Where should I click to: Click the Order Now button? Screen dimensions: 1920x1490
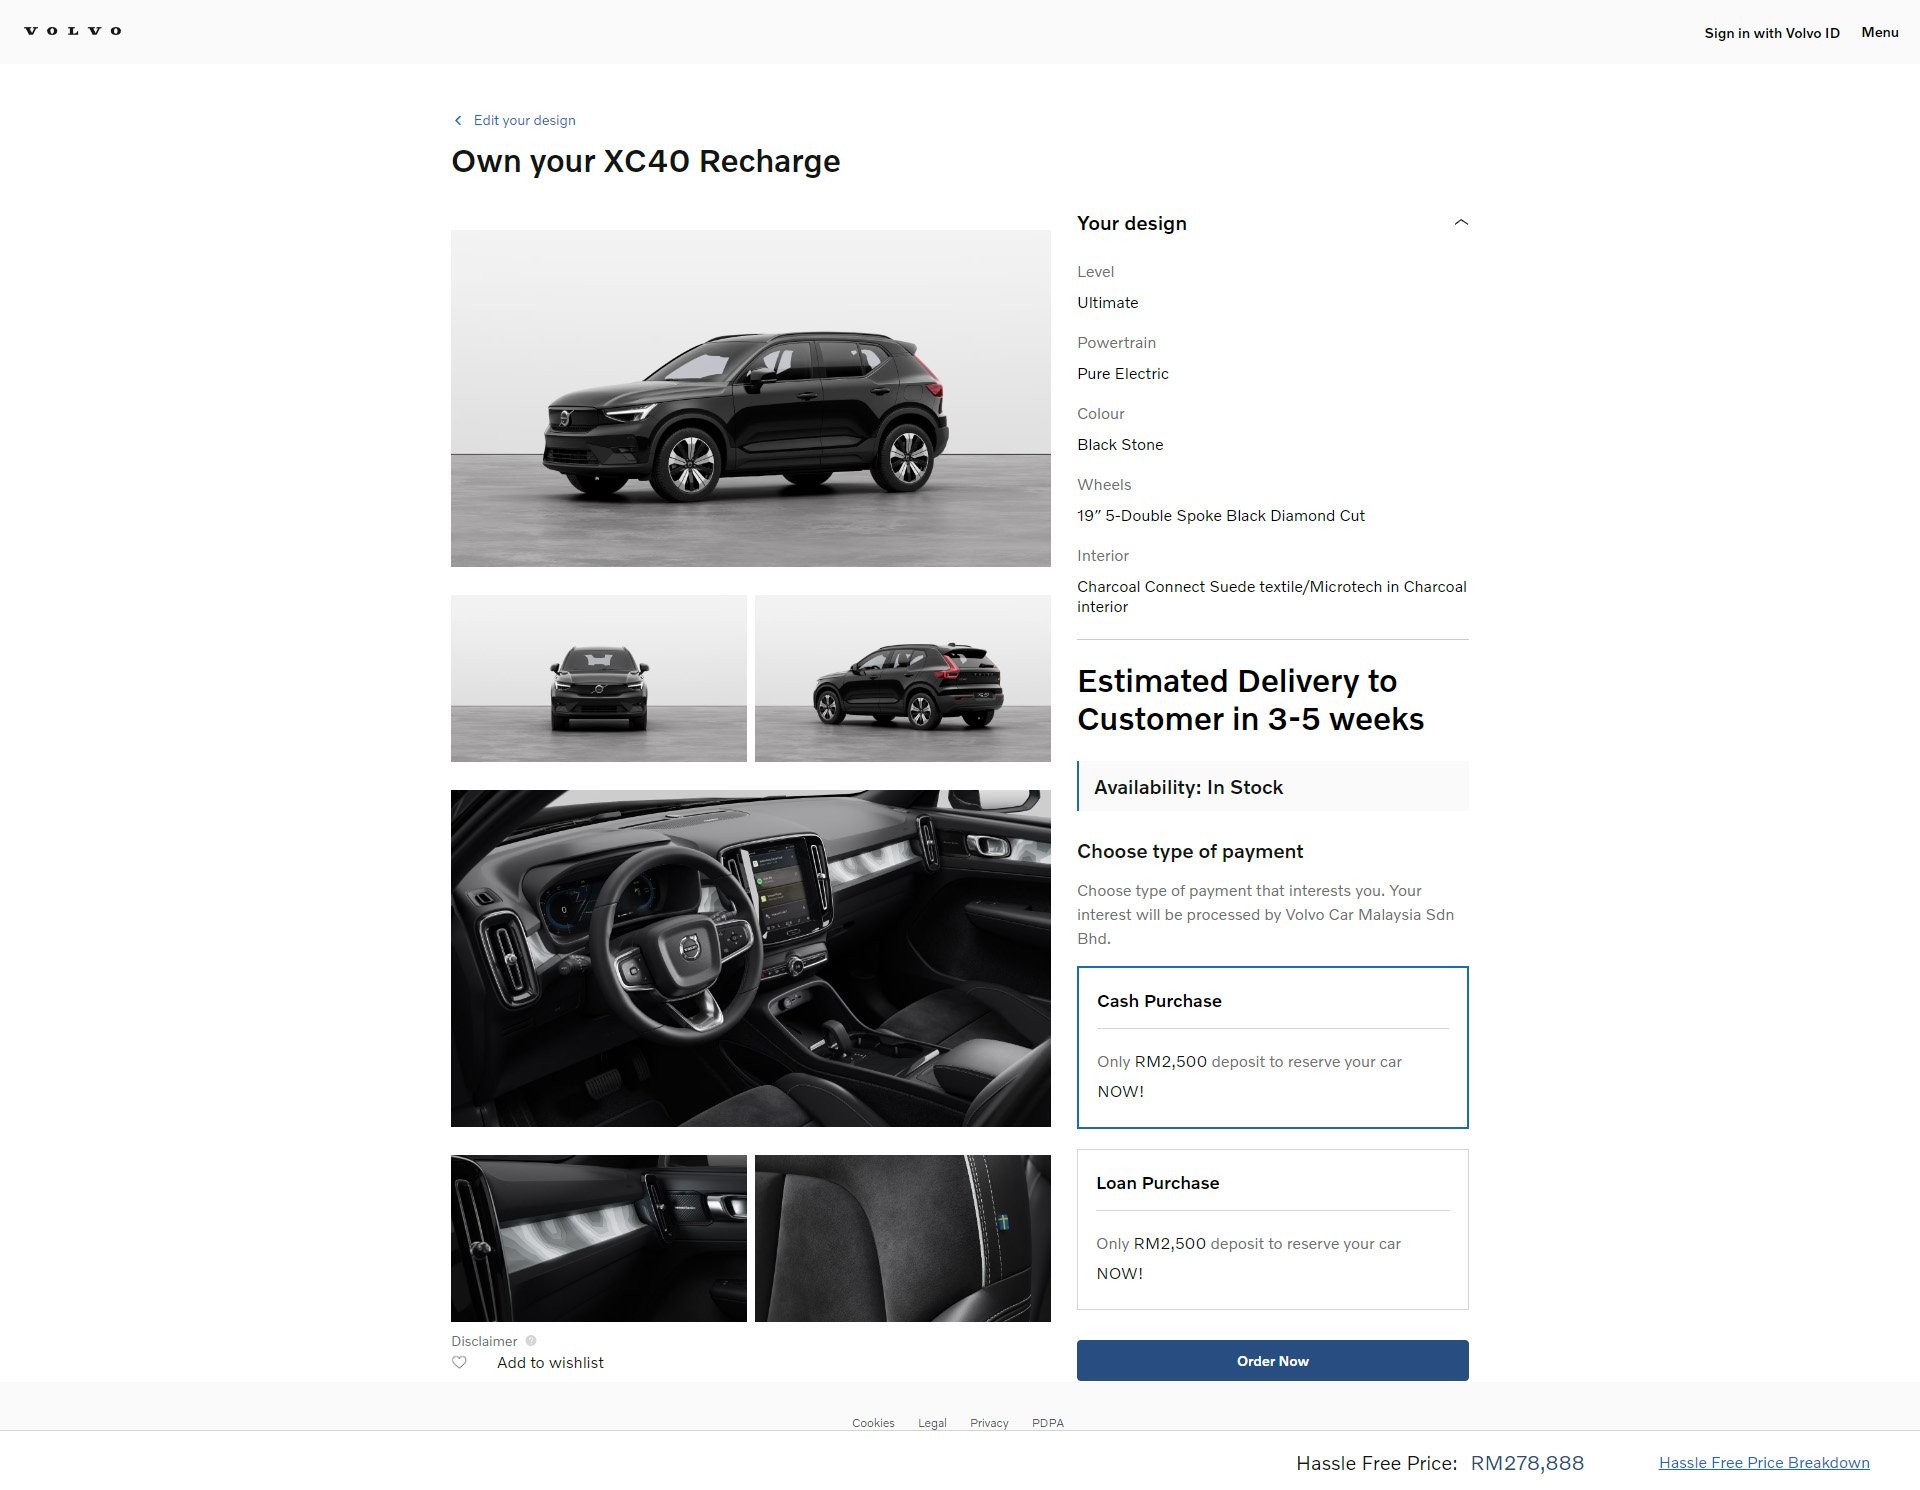point(1272,1360)
